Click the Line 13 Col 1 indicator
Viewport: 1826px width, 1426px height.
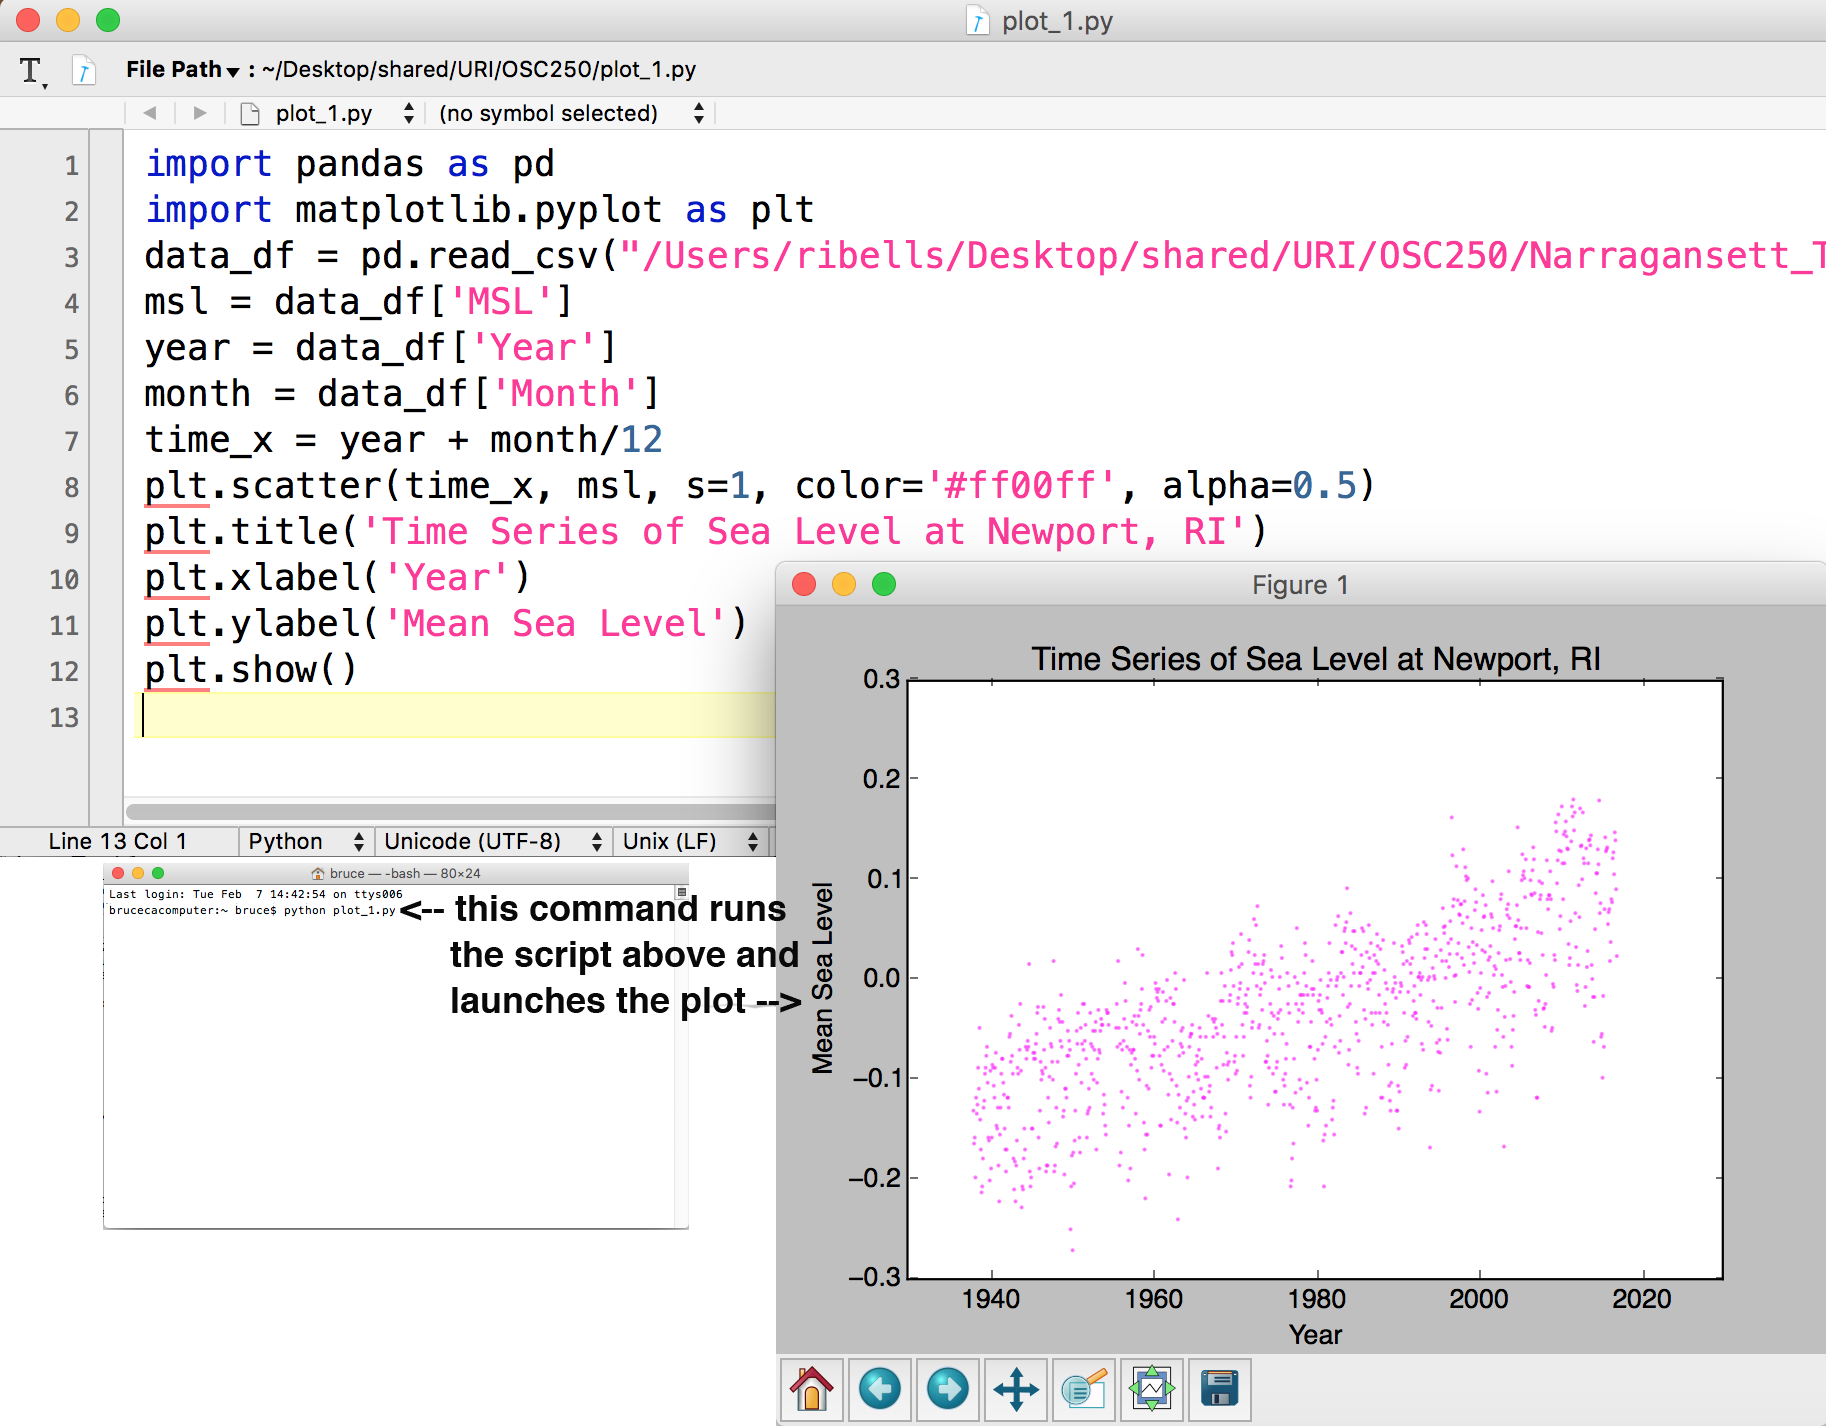[117, 841]
